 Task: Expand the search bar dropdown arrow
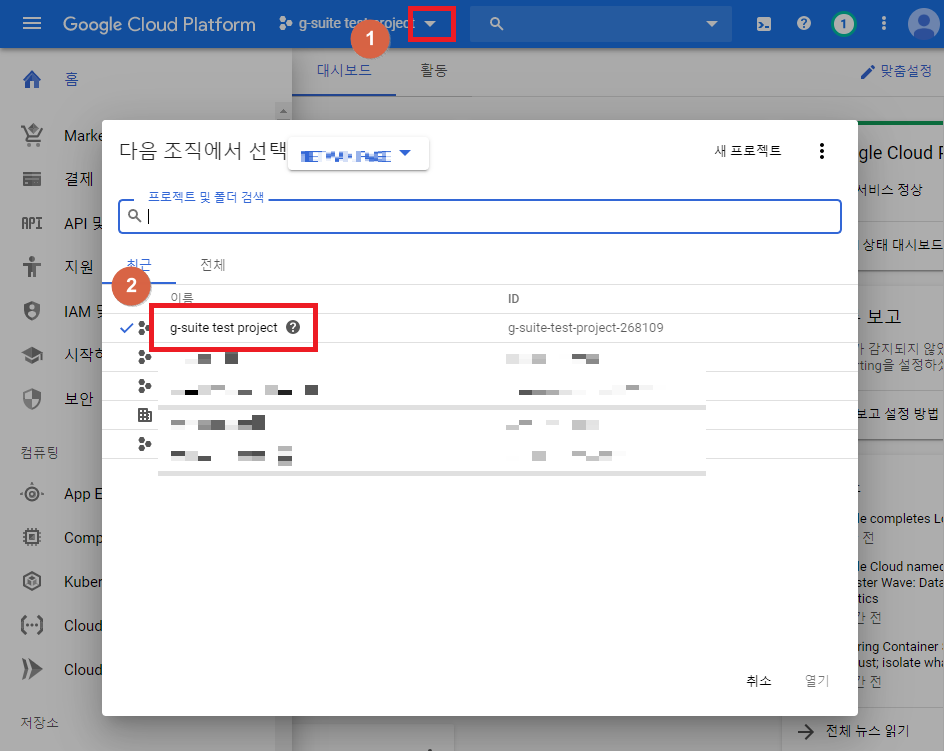712,24
